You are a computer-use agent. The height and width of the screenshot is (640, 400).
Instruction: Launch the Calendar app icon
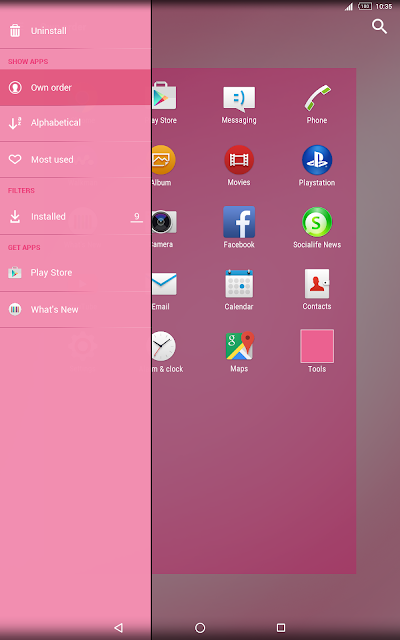tap(239, 284)
